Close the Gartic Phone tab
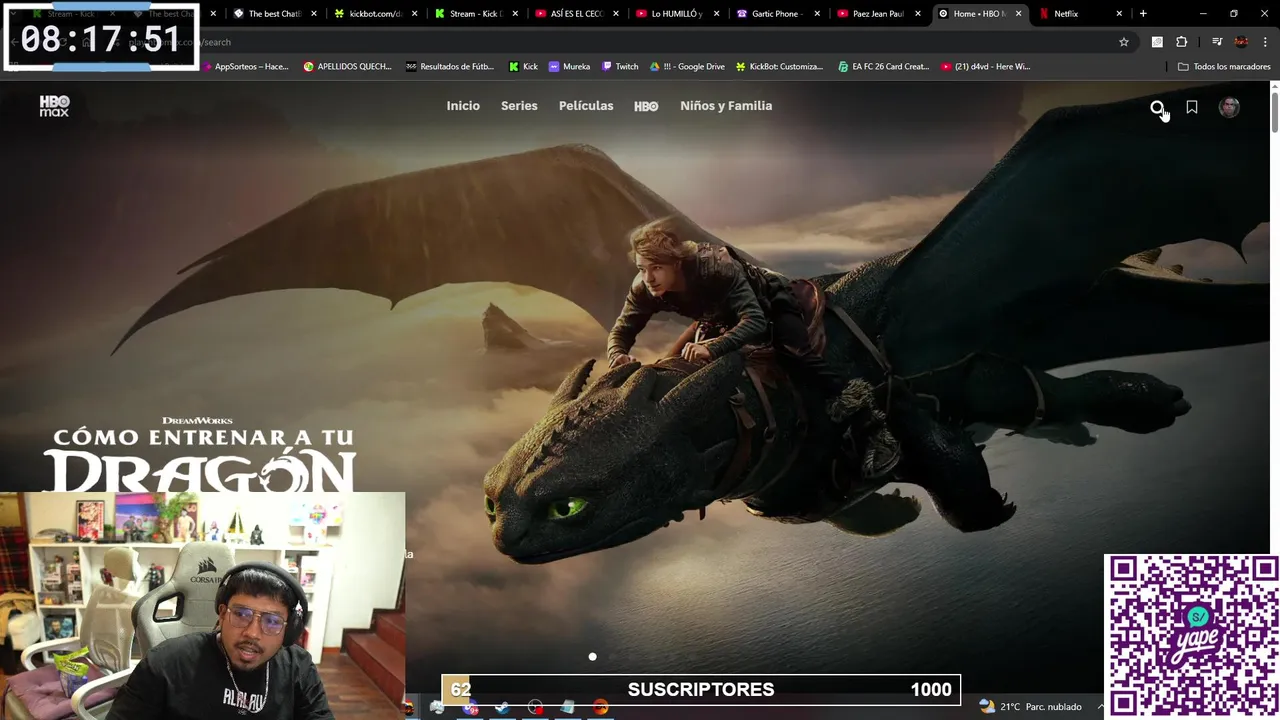This screenshot has width=1280, height=720. (817, 14)
